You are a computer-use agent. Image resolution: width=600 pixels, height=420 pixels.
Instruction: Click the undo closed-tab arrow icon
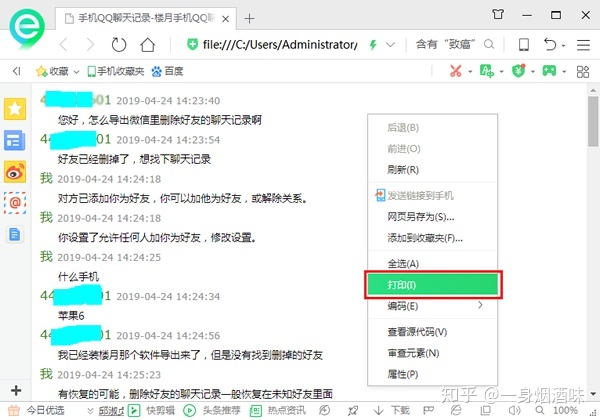550,44
